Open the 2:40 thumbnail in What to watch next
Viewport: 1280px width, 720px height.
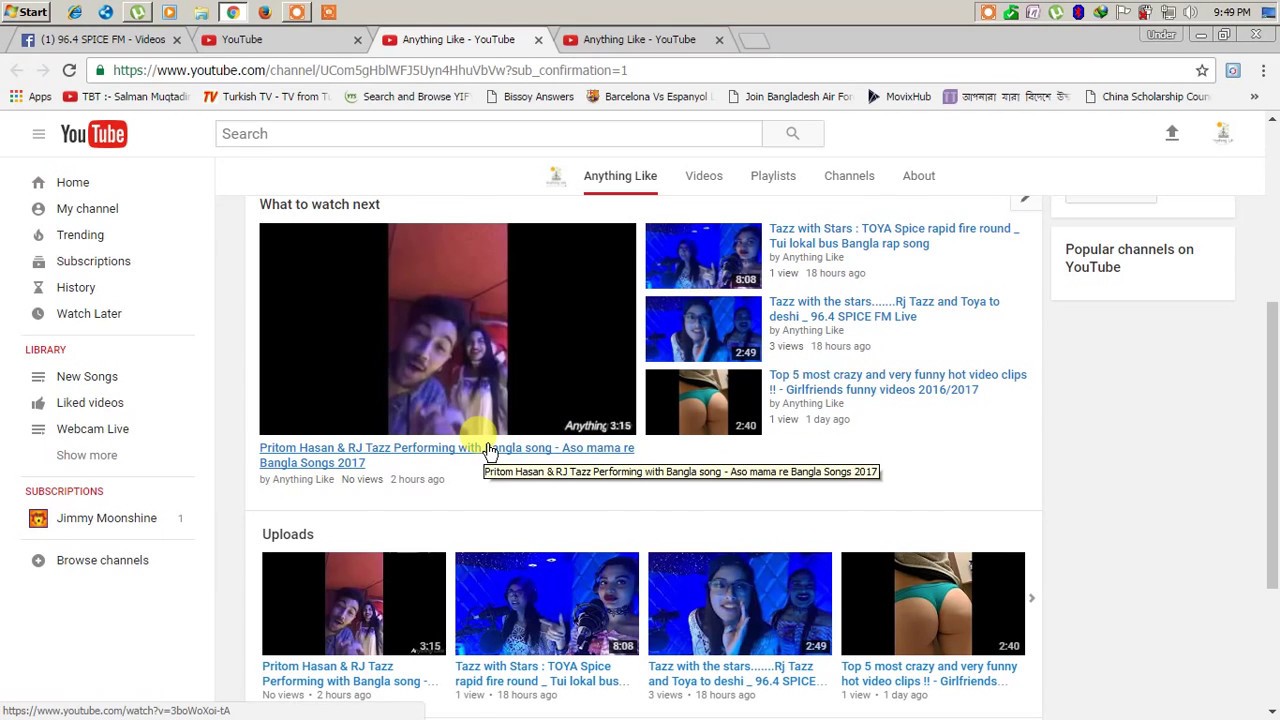pos(703,402)
